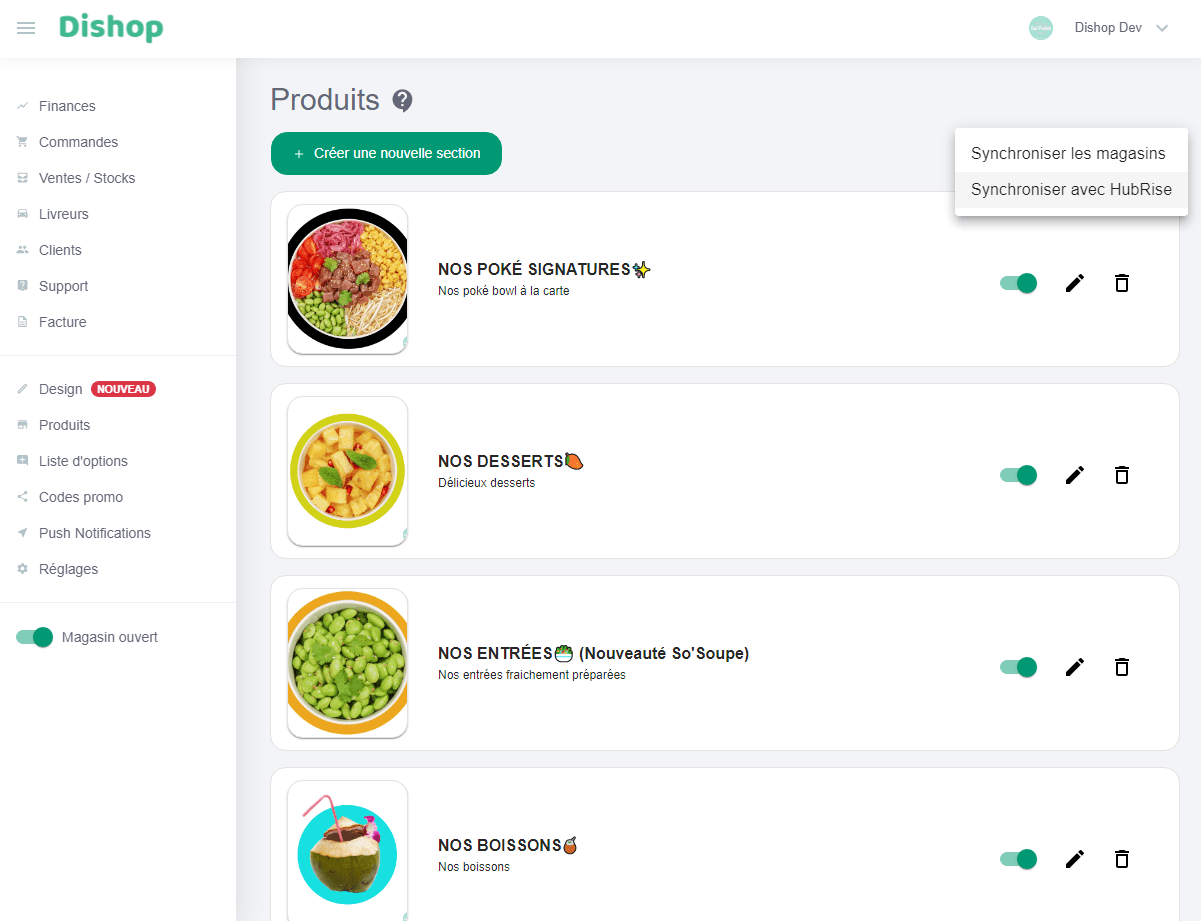Choose Synchroniser avec HubRise option
Viewport: 1201px width, 921px height.
coord(1071,189)
